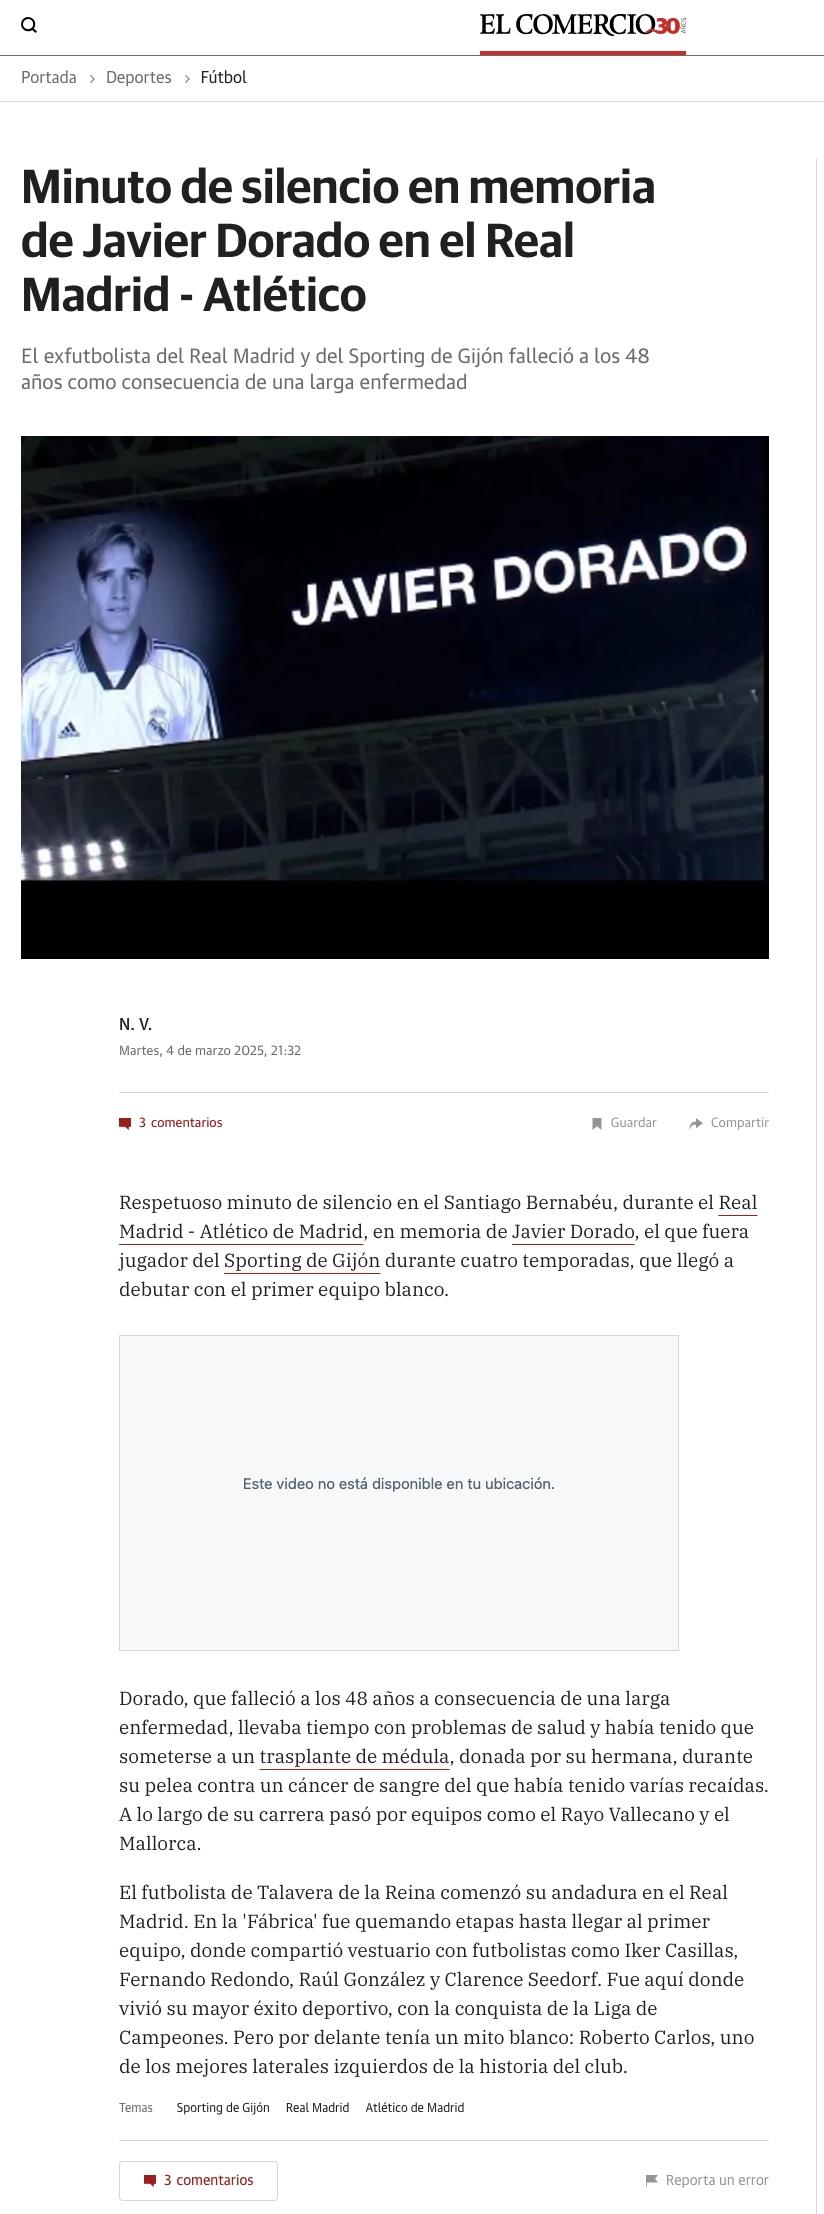Viewport: 824px width, 2214px height.
Task: Click the breadcrumb chevron after Deportes
Action: (x=186, y=78)
